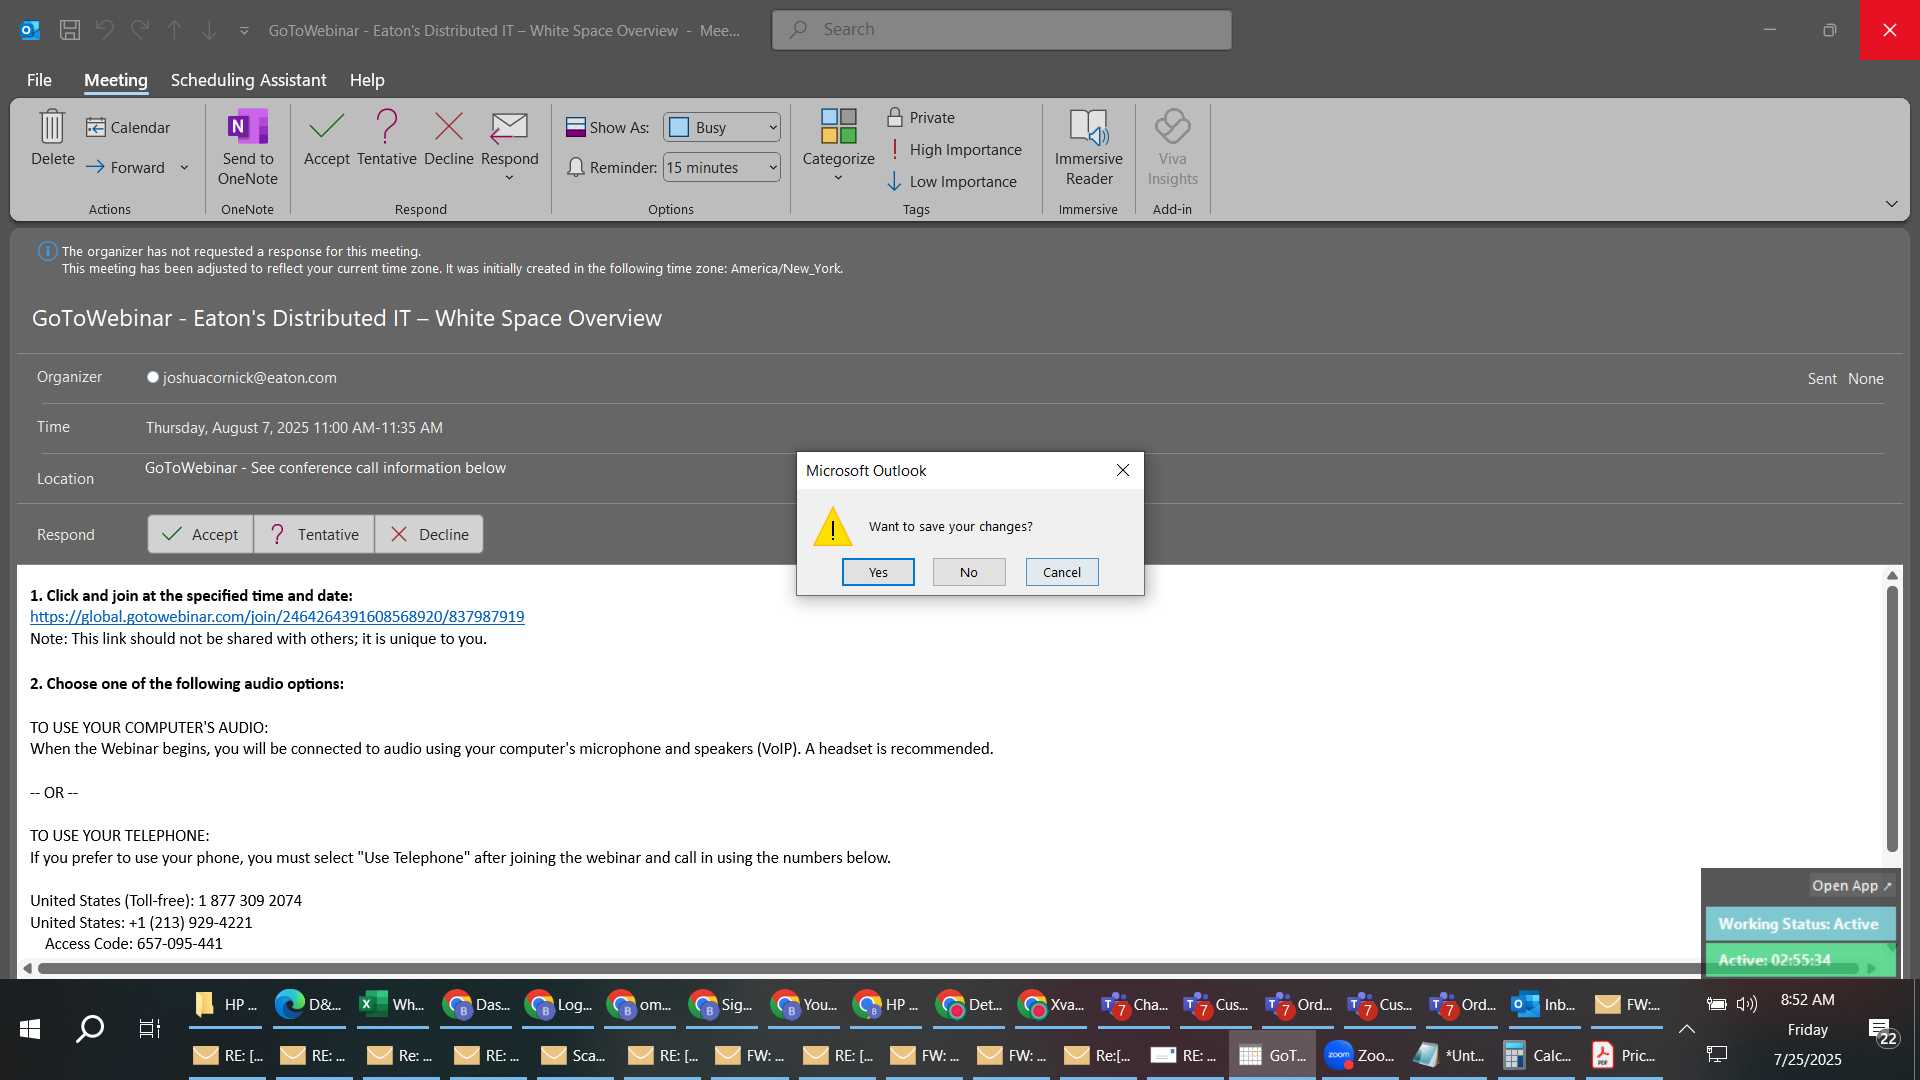Click the ribbon Decline X icon
The height and width of the screenshot is (1080, 1920).
point(448,139)
